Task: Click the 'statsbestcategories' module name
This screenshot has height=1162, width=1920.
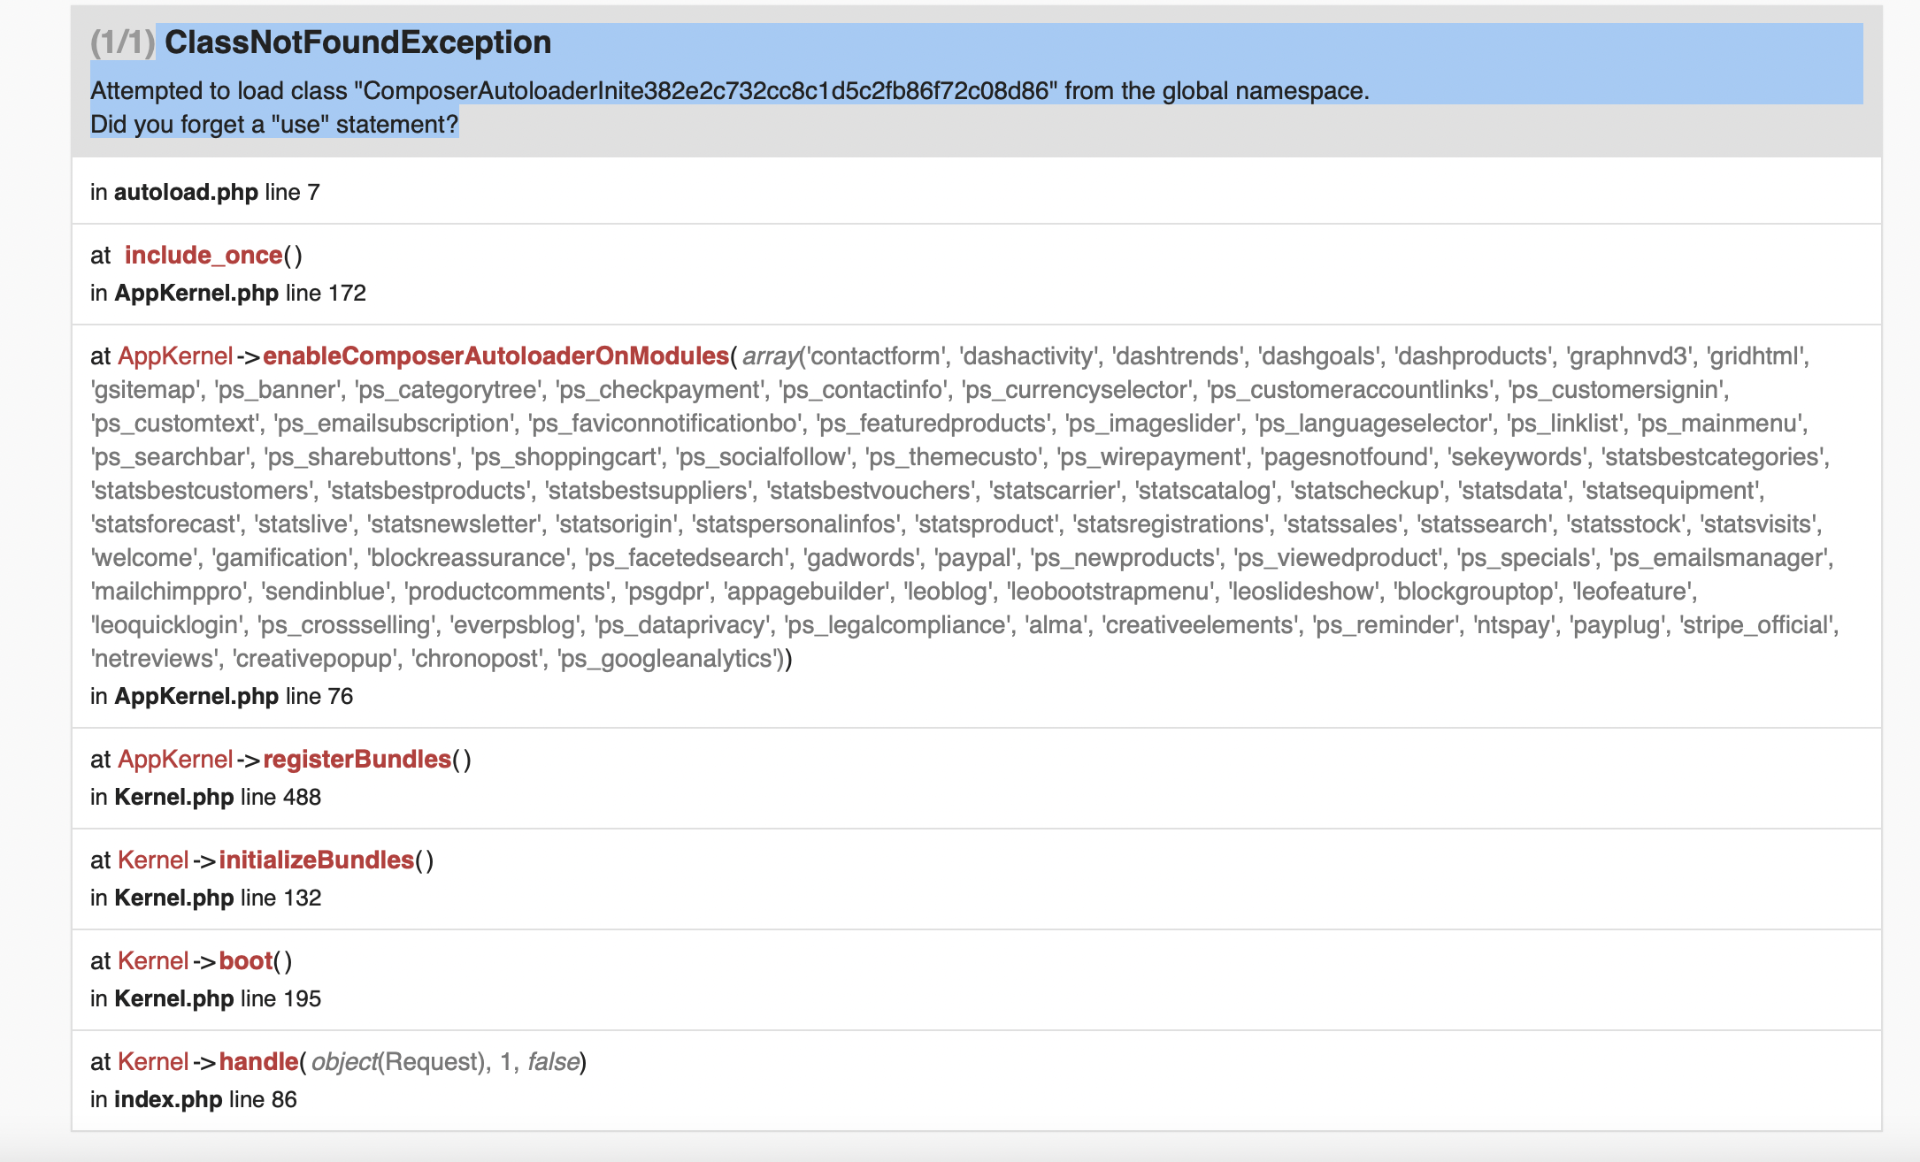Action: pyautogui.click(x=1713, y=457)
